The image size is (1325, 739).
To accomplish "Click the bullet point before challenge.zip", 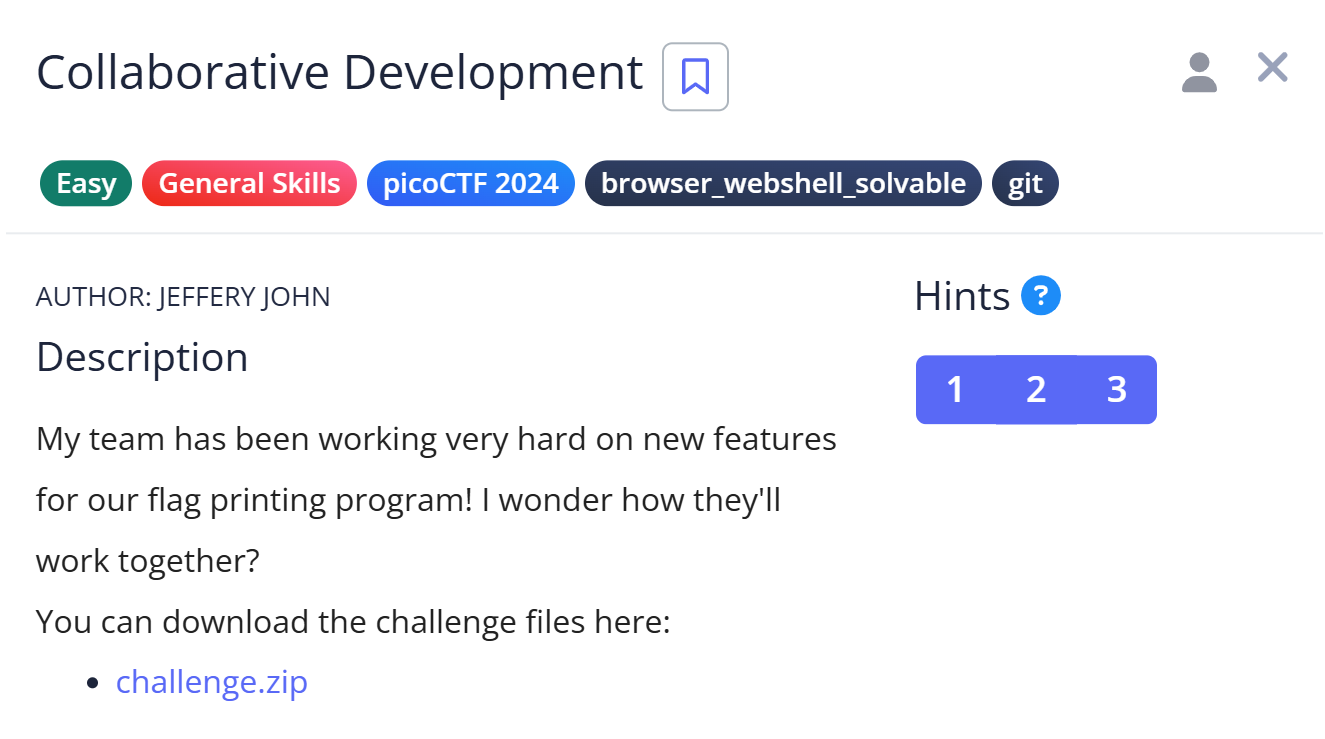I will pos(94,683).
